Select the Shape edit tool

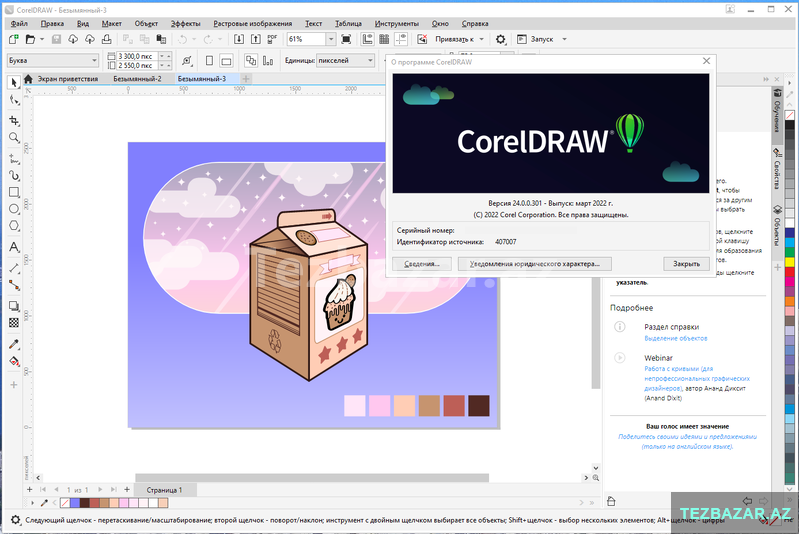[14, 100]
